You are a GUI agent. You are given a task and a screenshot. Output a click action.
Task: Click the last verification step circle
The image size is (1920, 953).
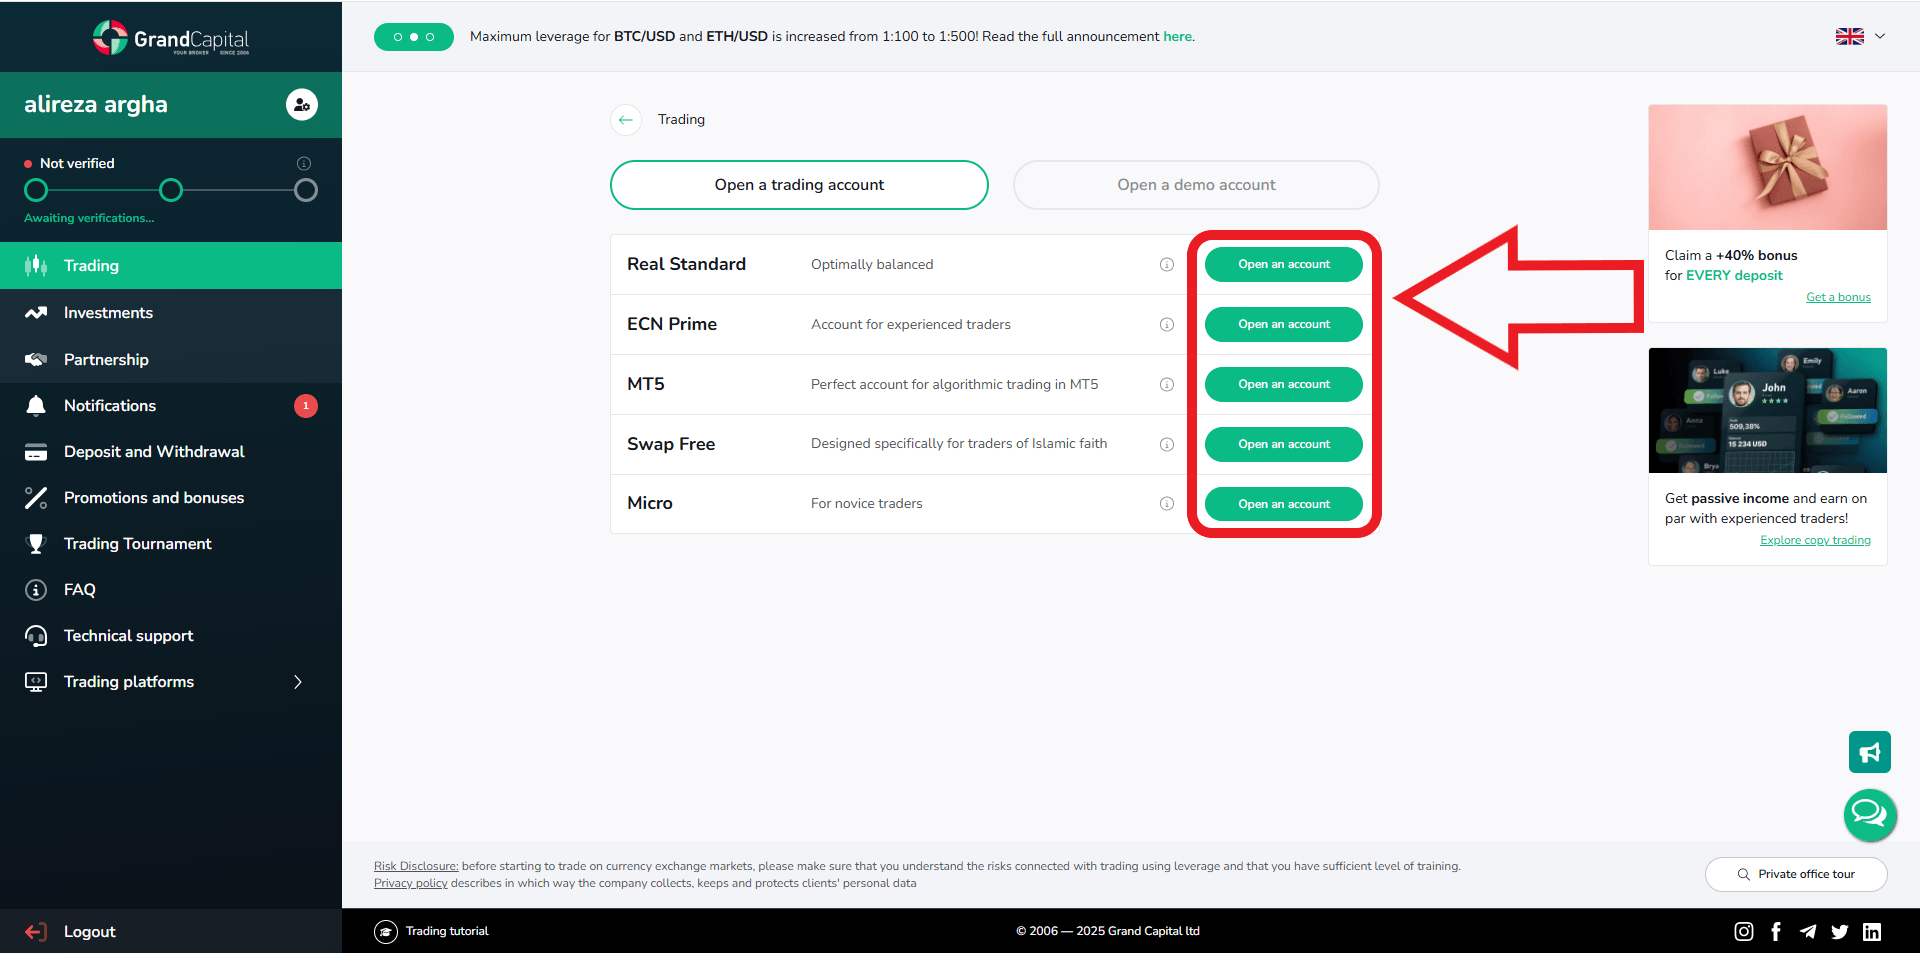coord(306,190)
